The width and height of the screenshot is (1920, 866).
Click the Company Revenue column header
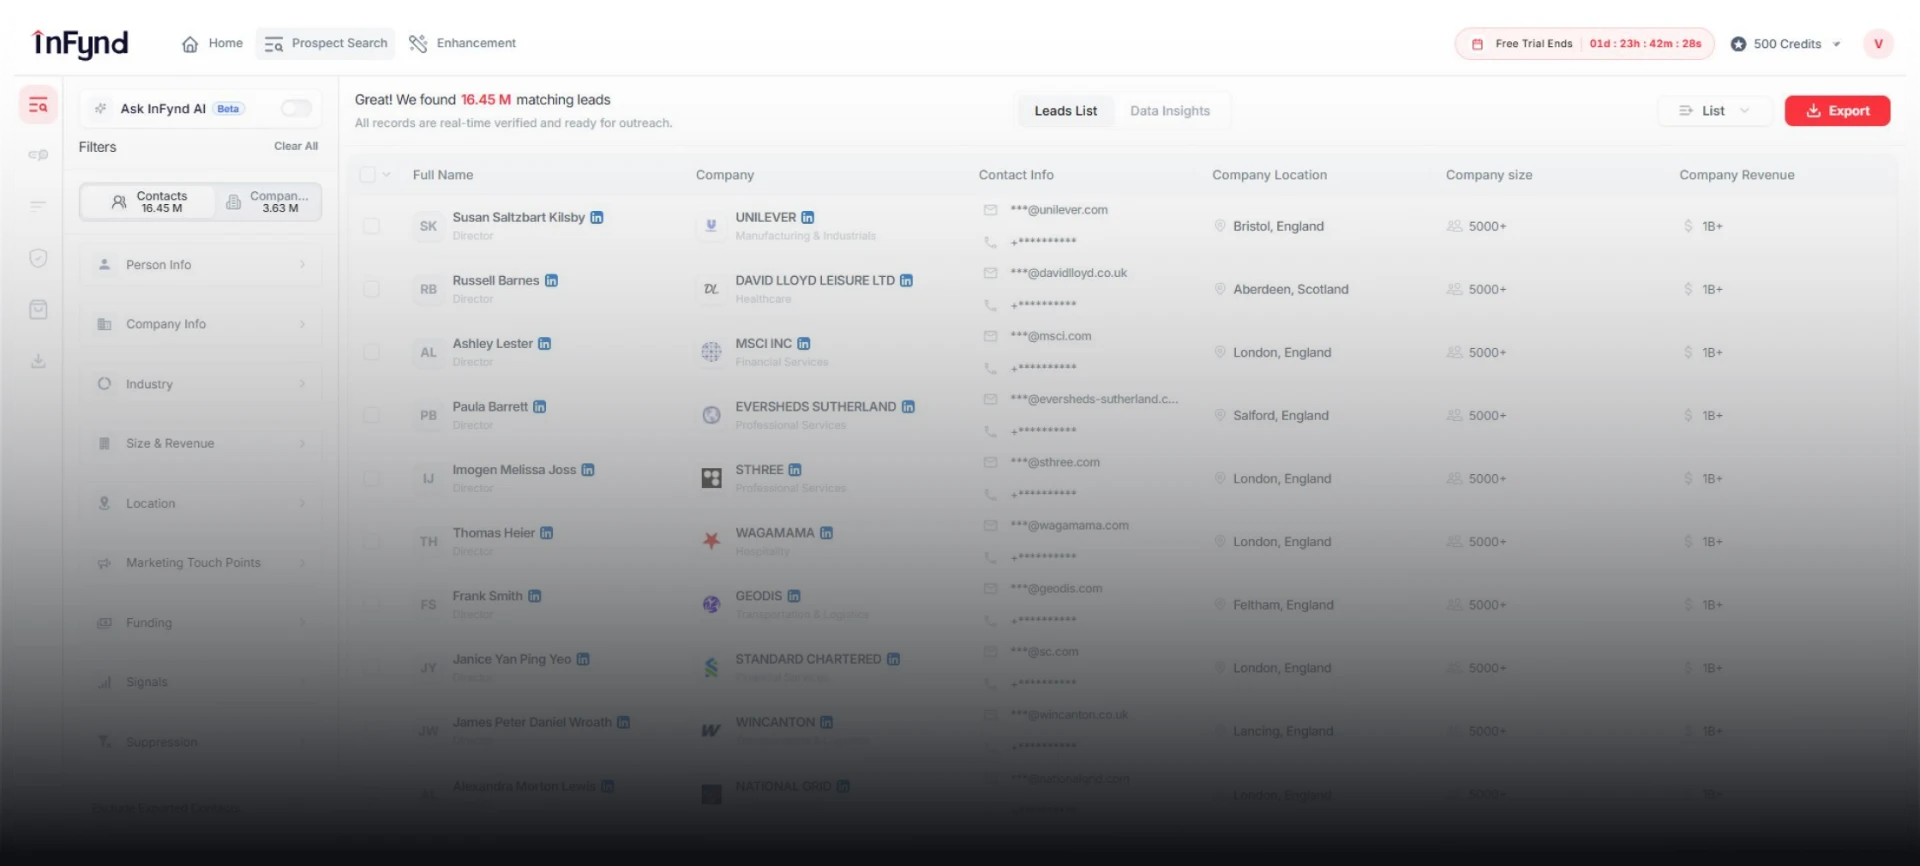1737,175
